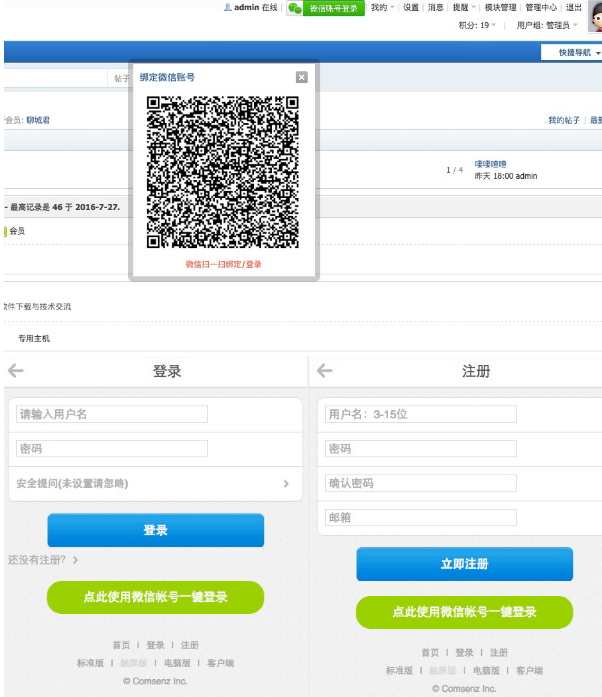Click the blue 登录 button
Viewport: 602px width, 697px height.
point(156,530)
